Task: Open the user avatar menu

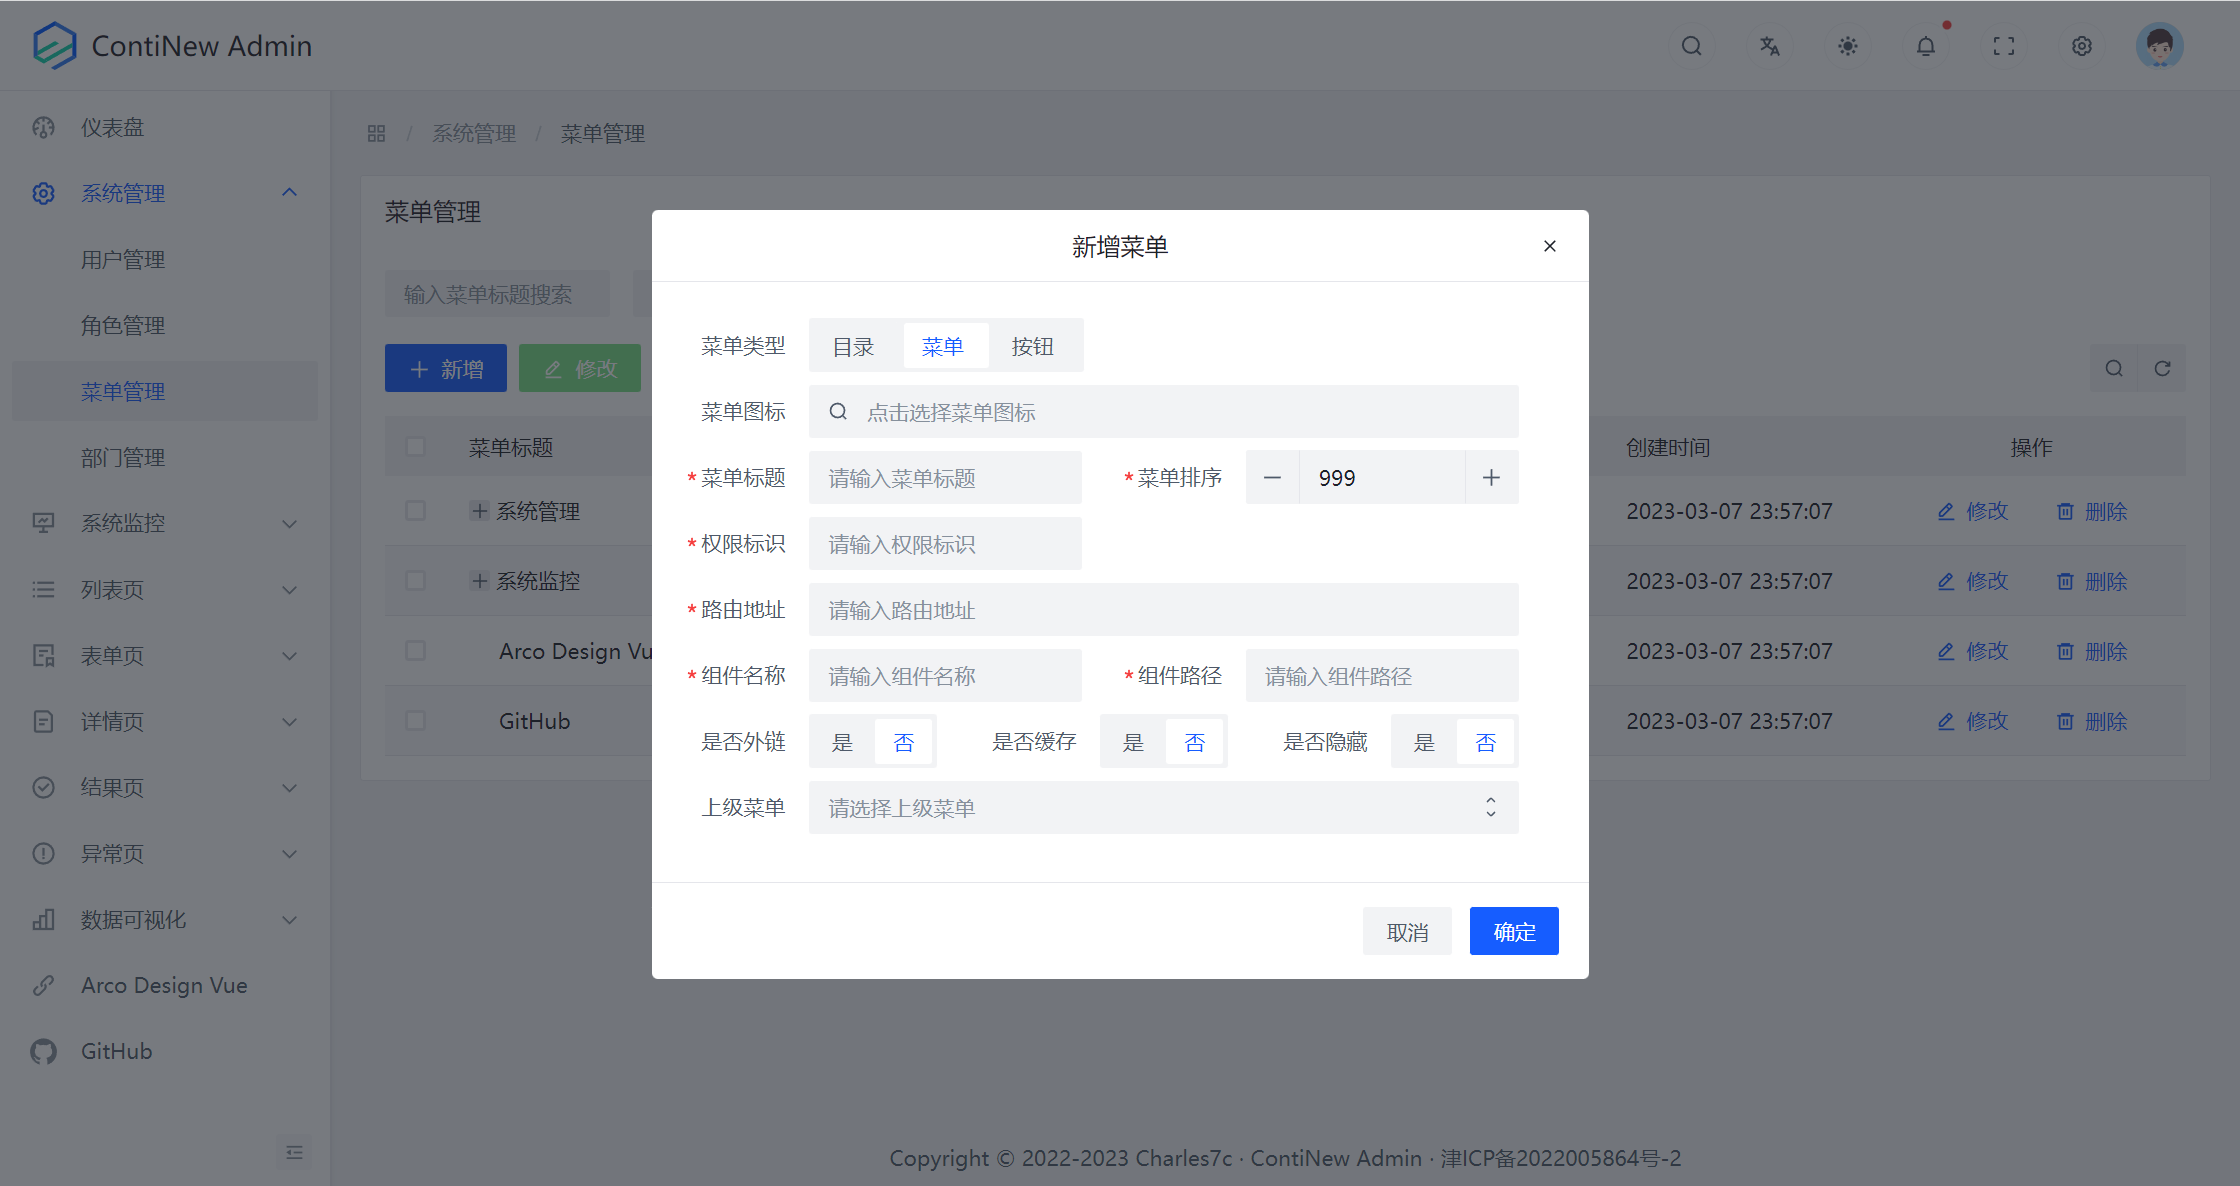Action: (2160, 46)
